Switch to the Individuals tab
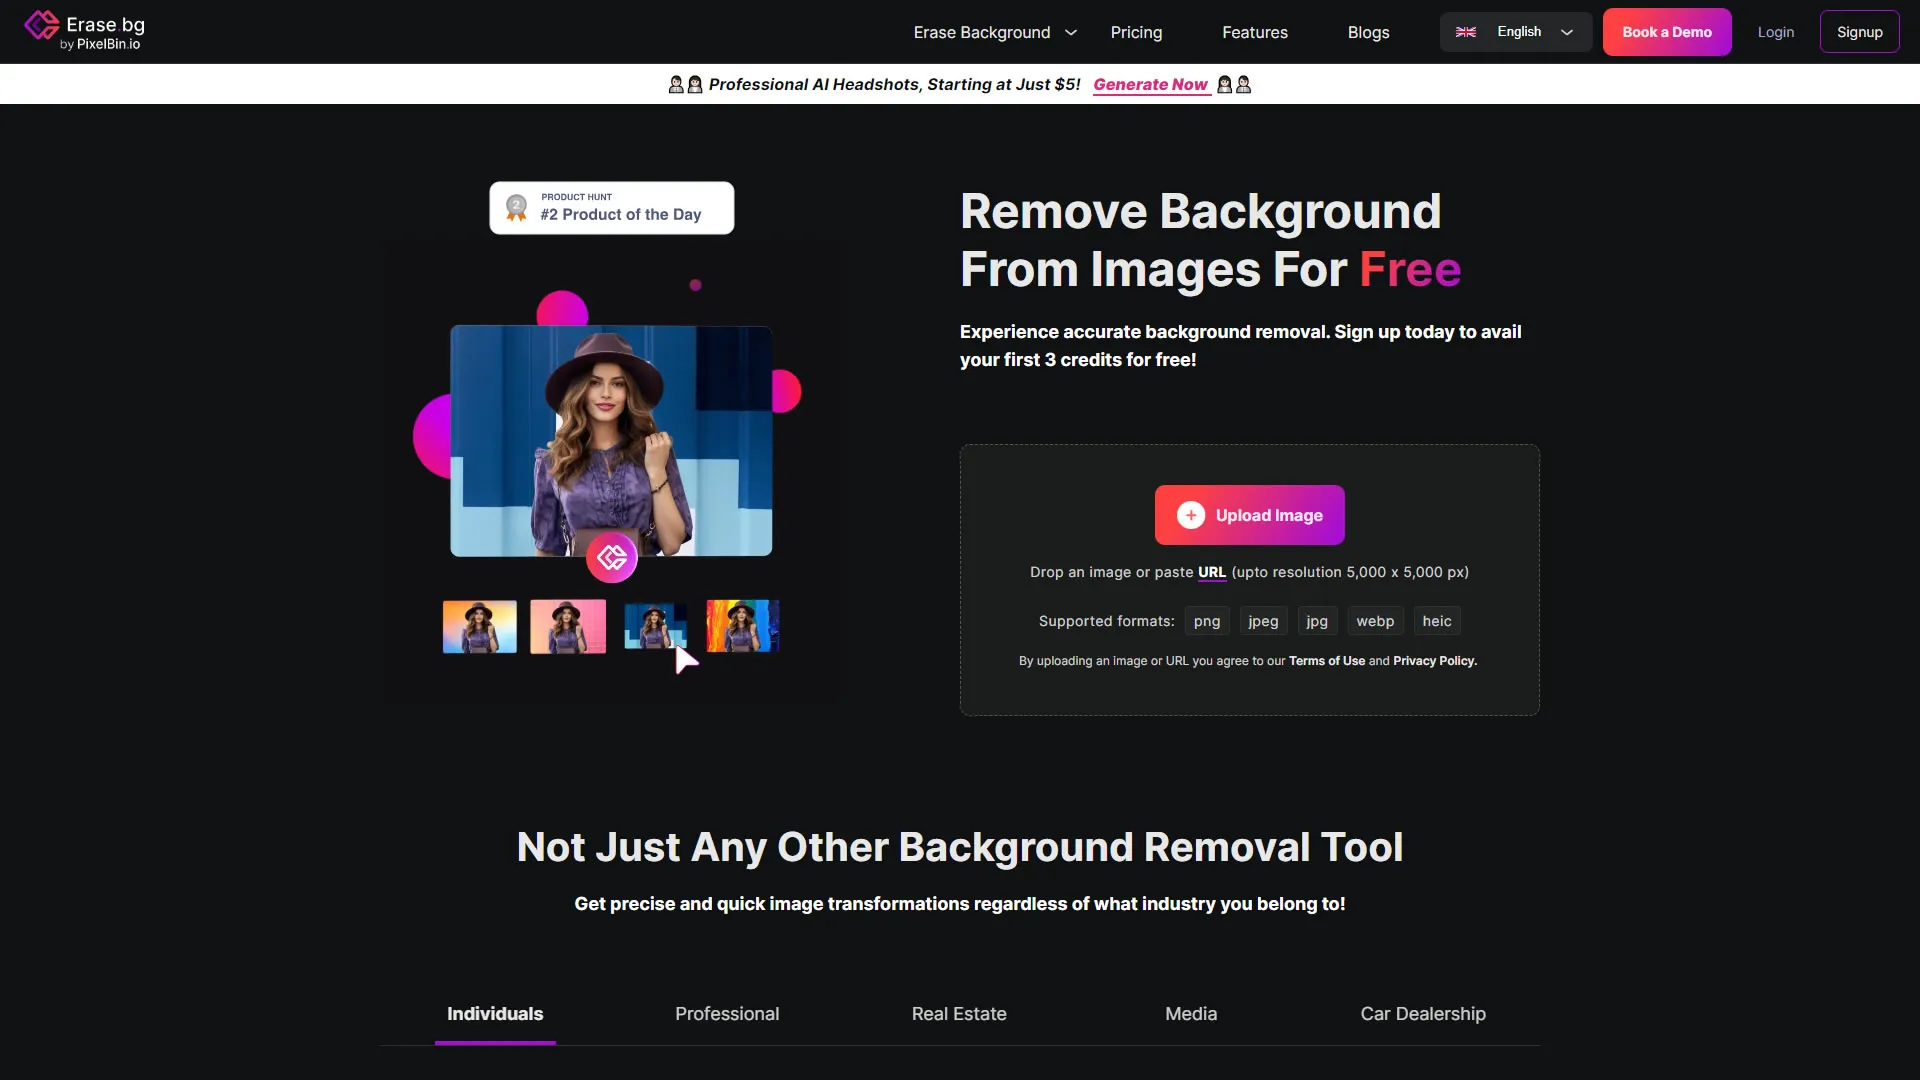Screen dimensions: 1920x1080 click(495, 1014)
